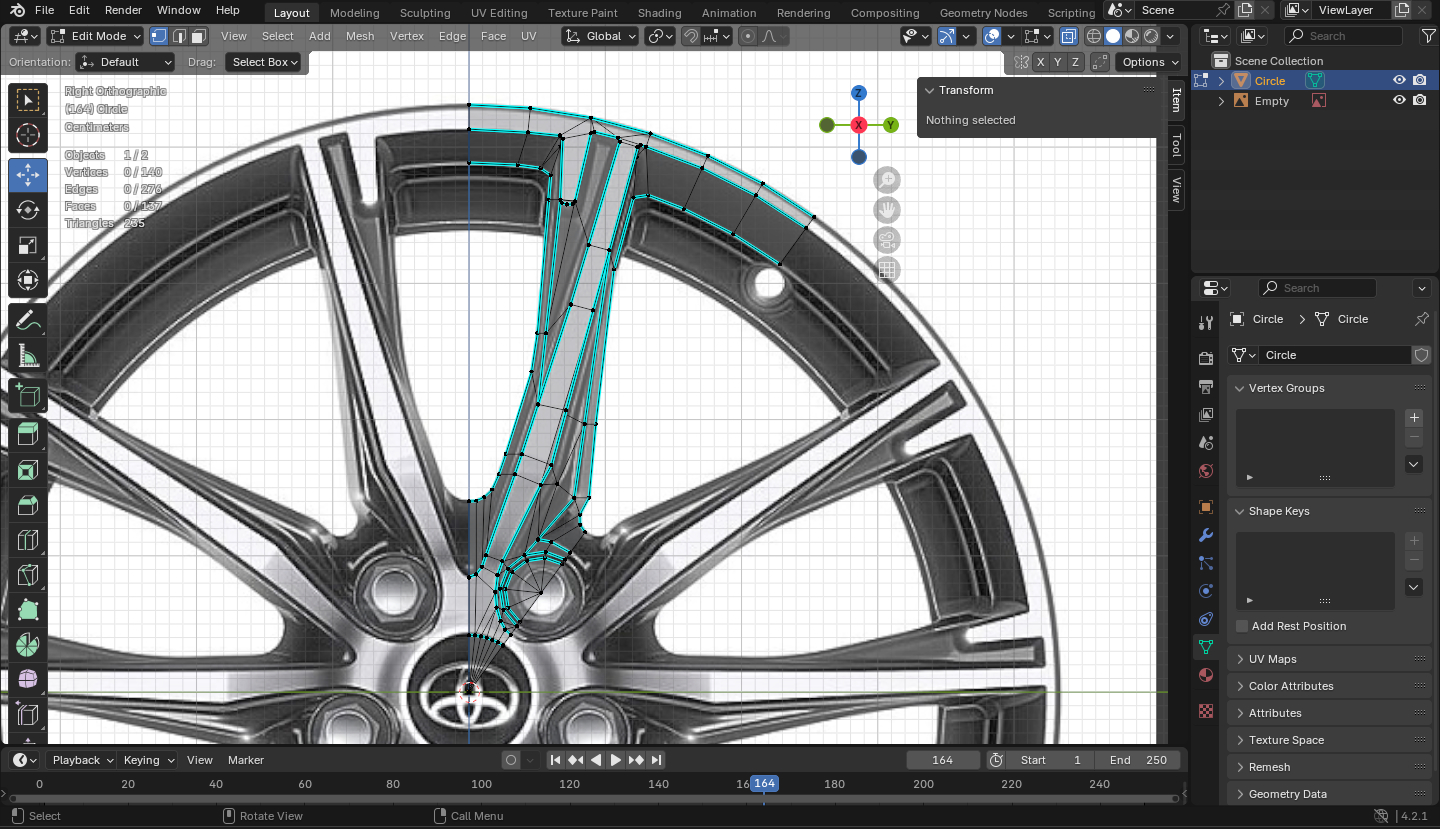The height and width of the screenshot is (829, 1440).
Task: Open the Marker menu in timeline
Action: [x=246, y=760]
